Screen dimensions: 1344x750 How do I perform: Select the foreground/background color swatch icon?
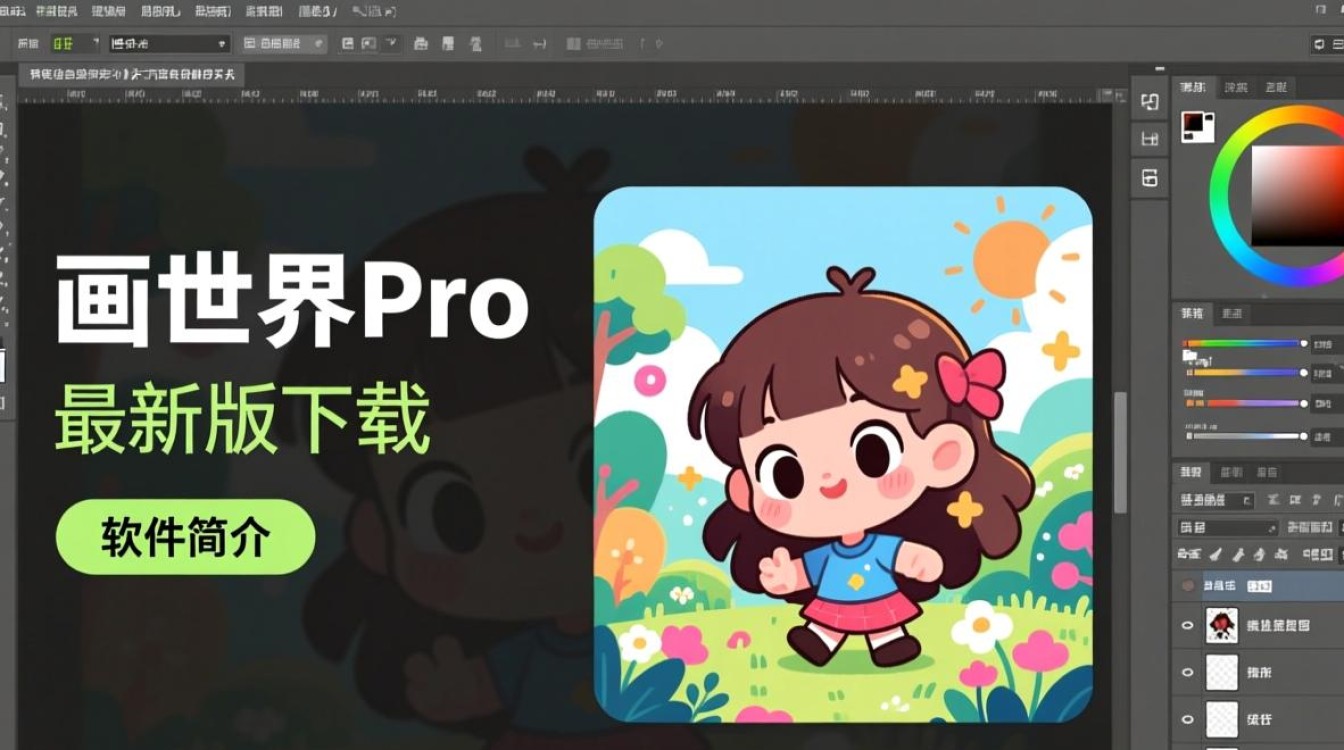pyautogui.click(x=1198, y=126)
